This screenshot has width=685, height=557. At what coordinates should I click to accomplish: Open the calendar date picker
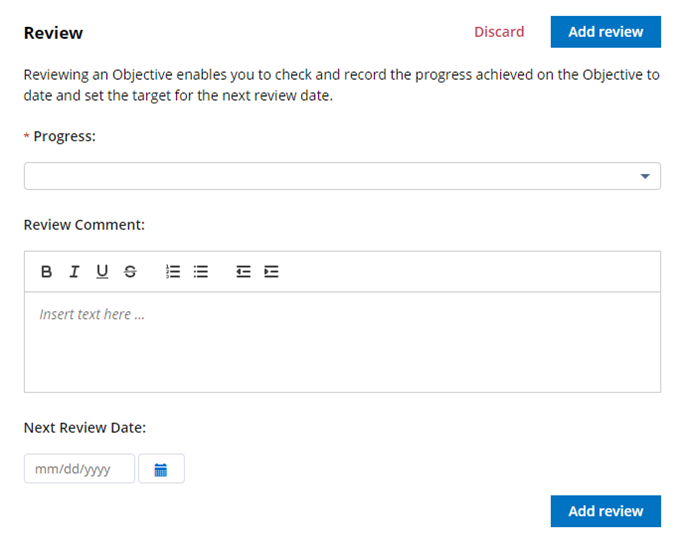coord(161,469)
